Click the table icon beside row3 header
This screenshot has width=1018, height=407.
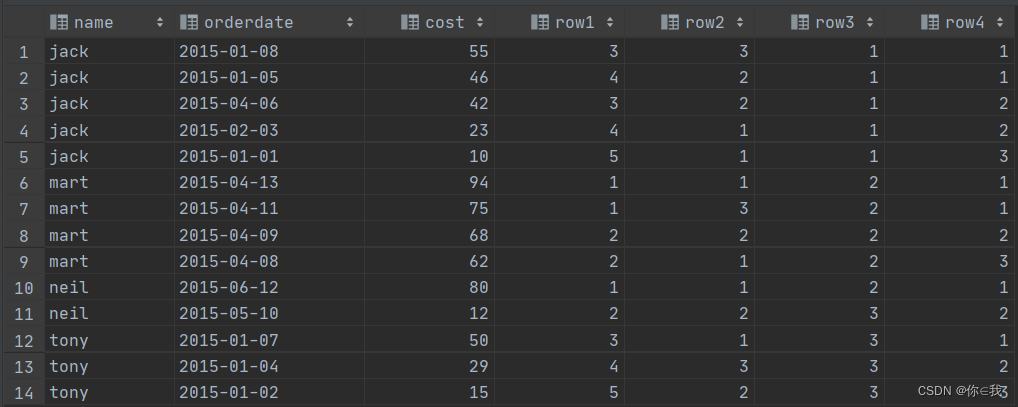[x=800, y=22]
